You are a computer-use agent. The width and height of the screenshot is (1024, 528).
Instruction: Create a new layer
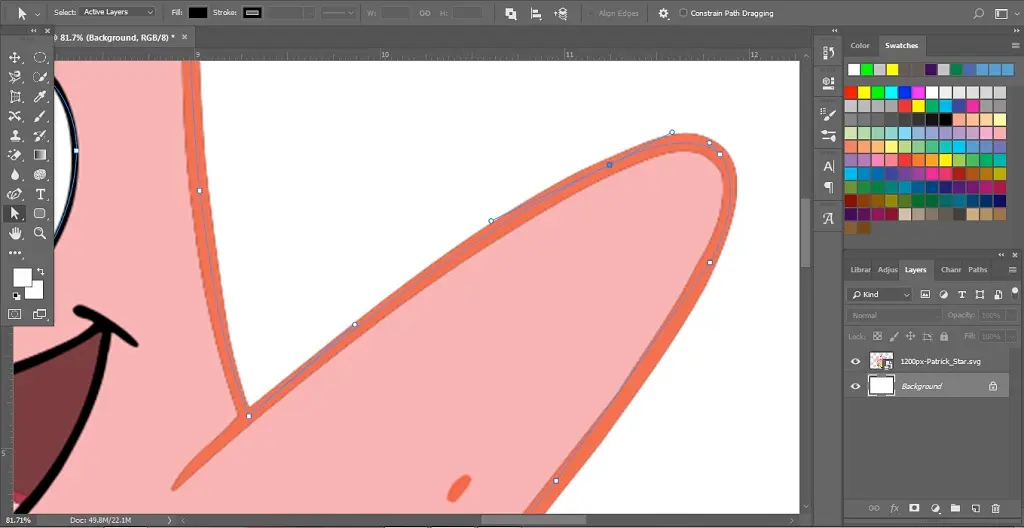[x=975, y=508]
